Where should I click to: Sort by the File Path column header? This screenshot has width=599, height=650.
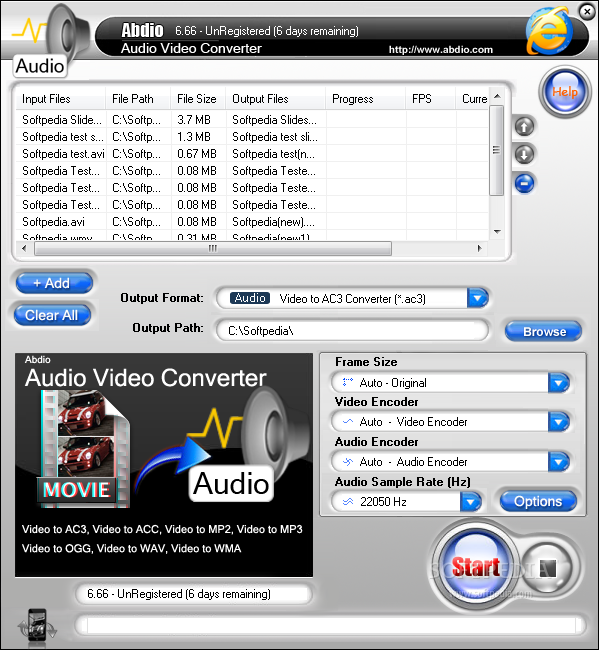coord(138,99)
